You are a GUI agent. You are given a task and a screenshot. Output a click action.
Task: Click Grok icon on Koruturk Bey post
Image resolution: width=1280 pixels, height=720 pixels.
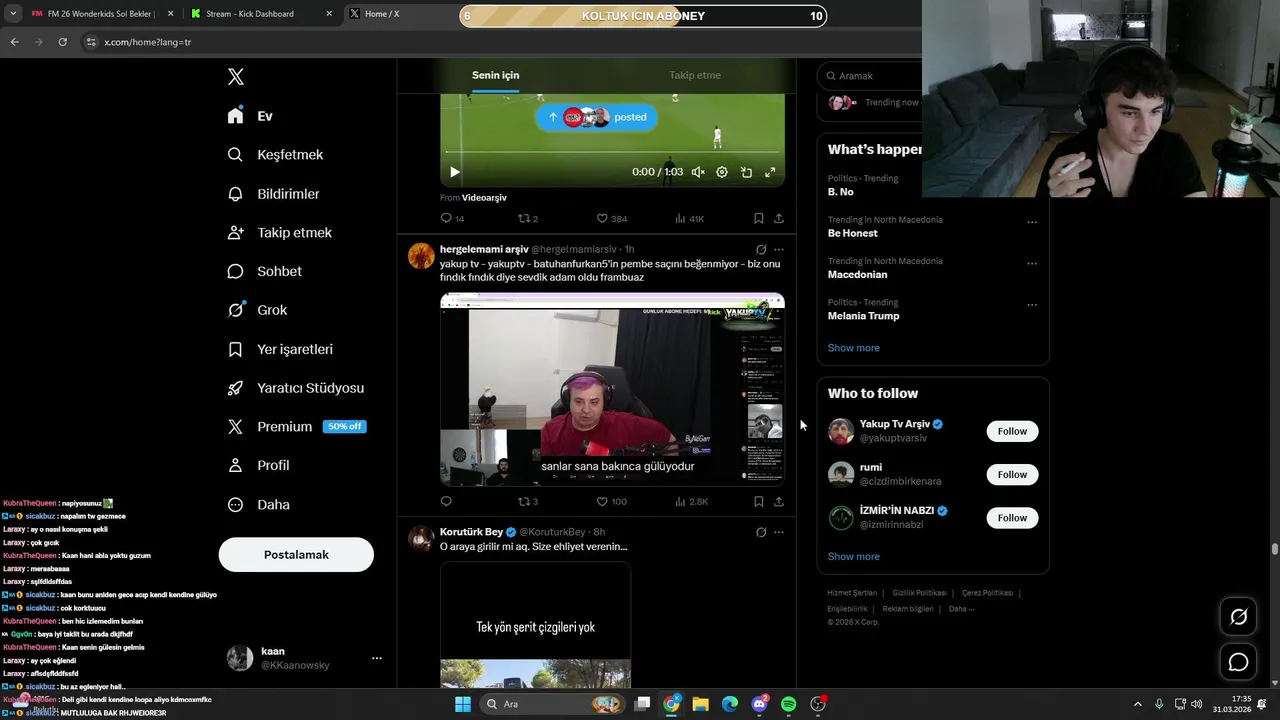pos(761,533)
